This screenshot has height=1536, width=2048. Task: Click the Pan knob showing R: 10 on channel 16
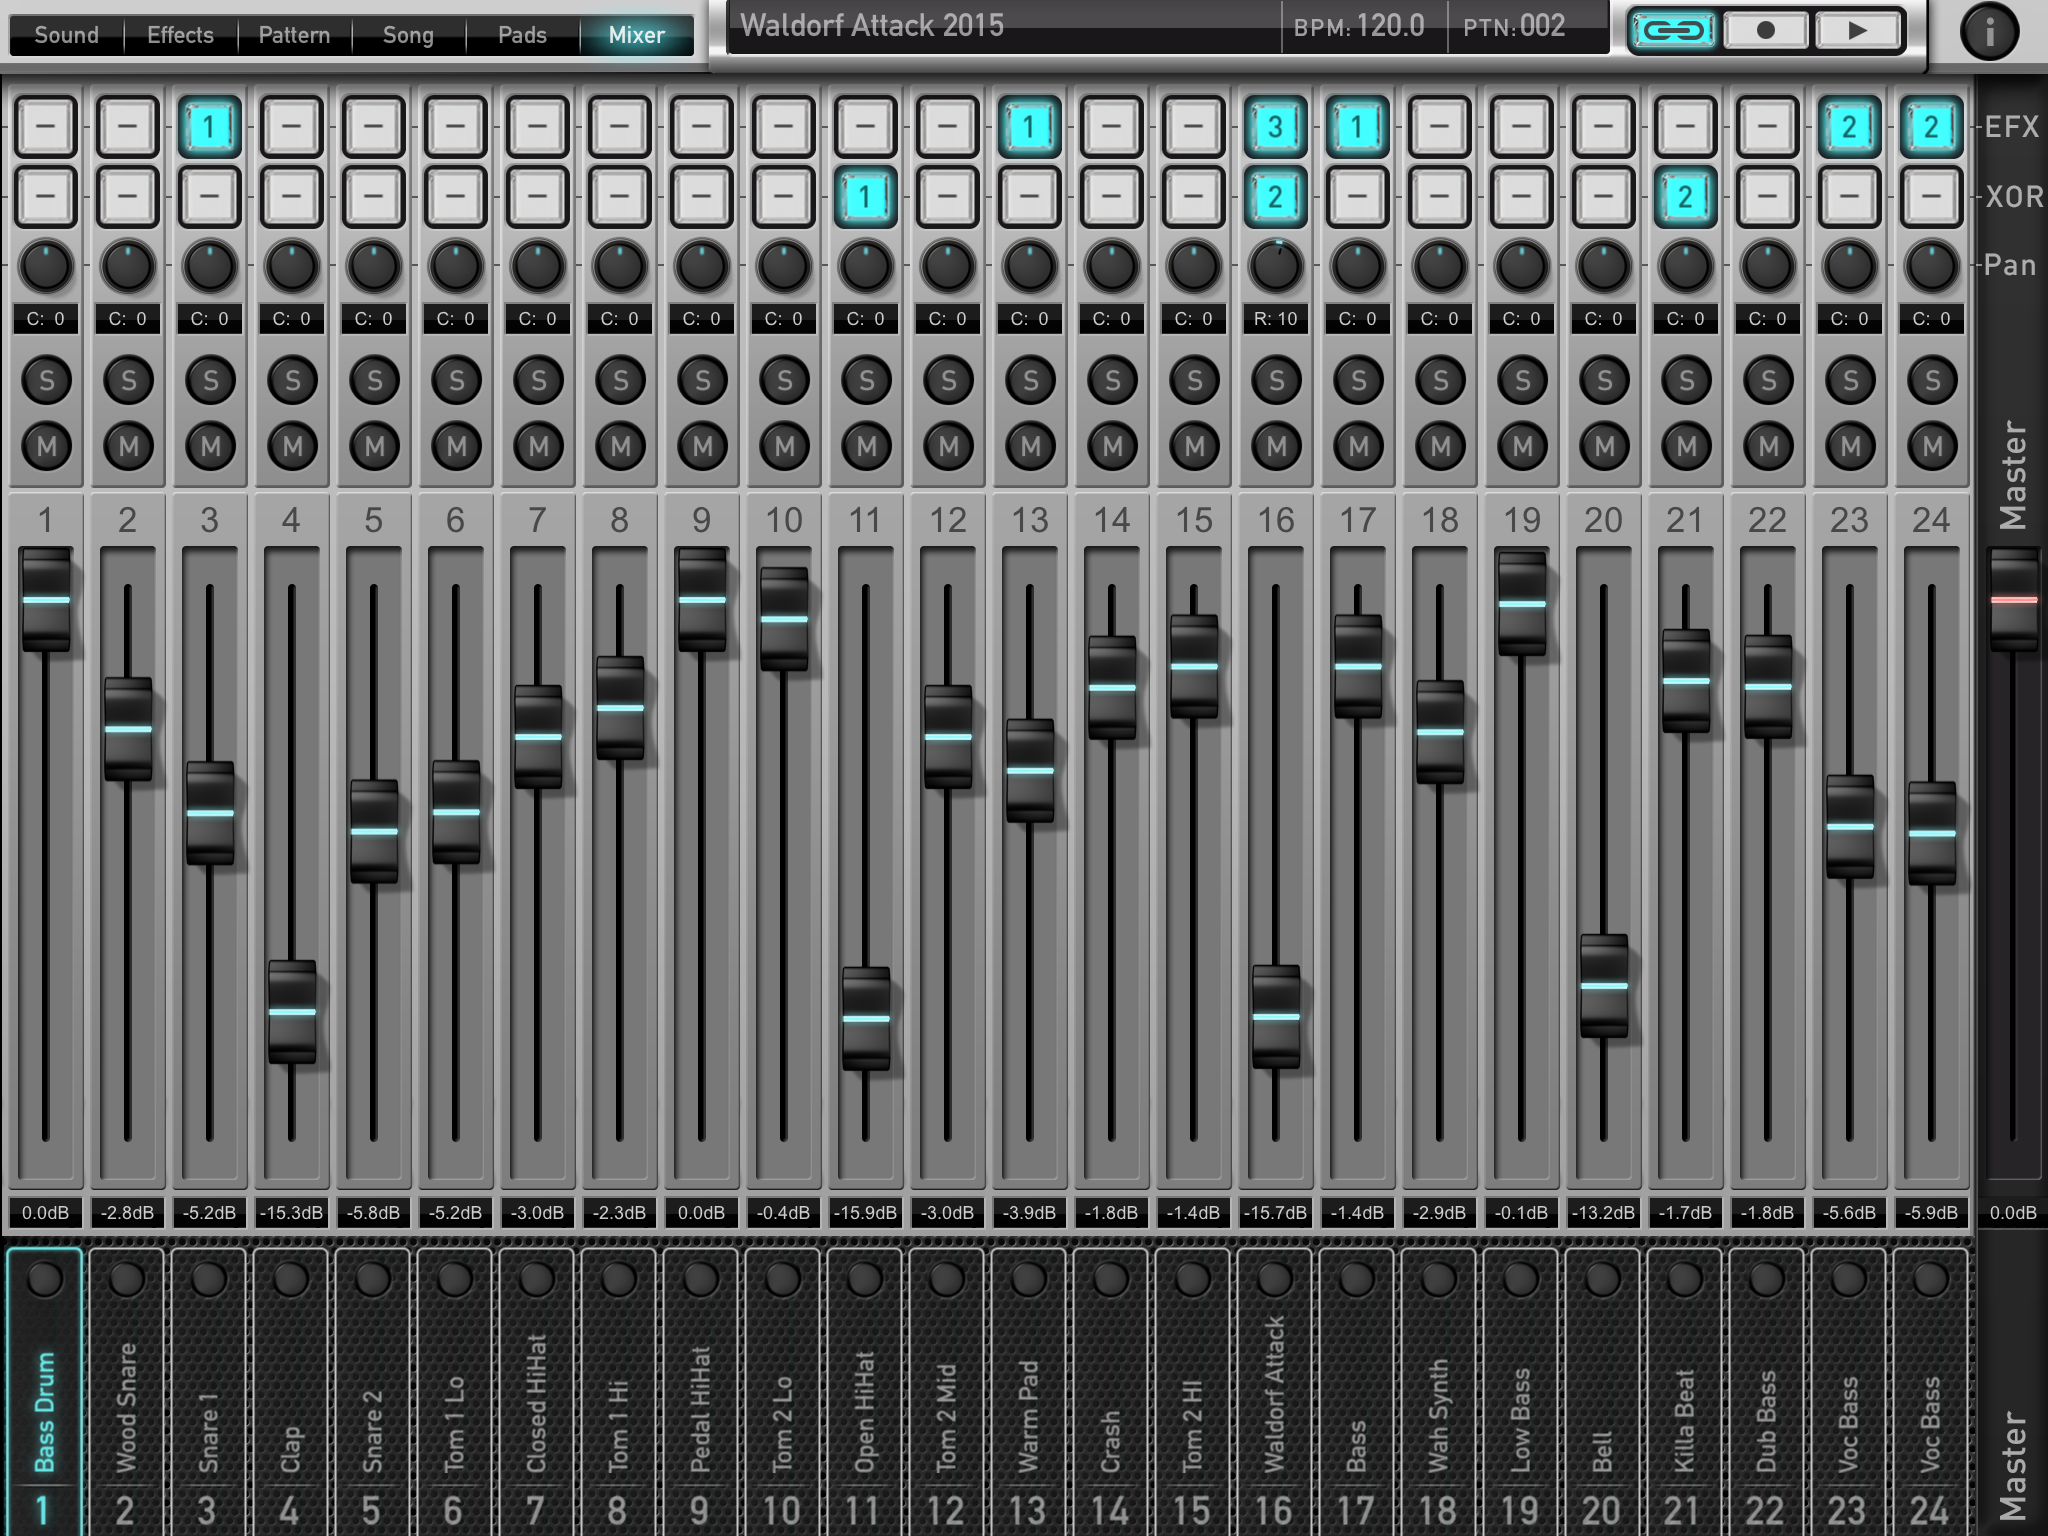1276,264
